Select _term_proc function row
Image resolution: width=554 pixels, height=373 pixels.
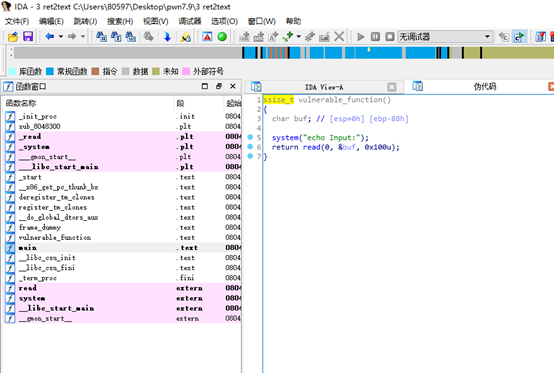coord(123,278)
